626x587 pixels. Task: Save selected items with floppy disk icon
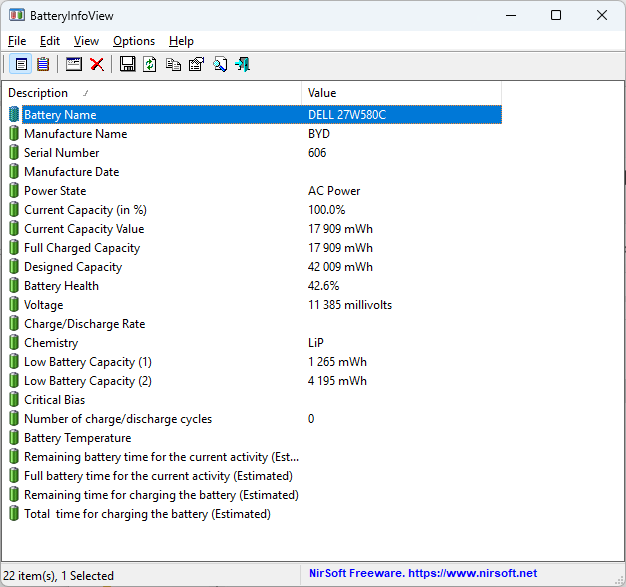127,64
